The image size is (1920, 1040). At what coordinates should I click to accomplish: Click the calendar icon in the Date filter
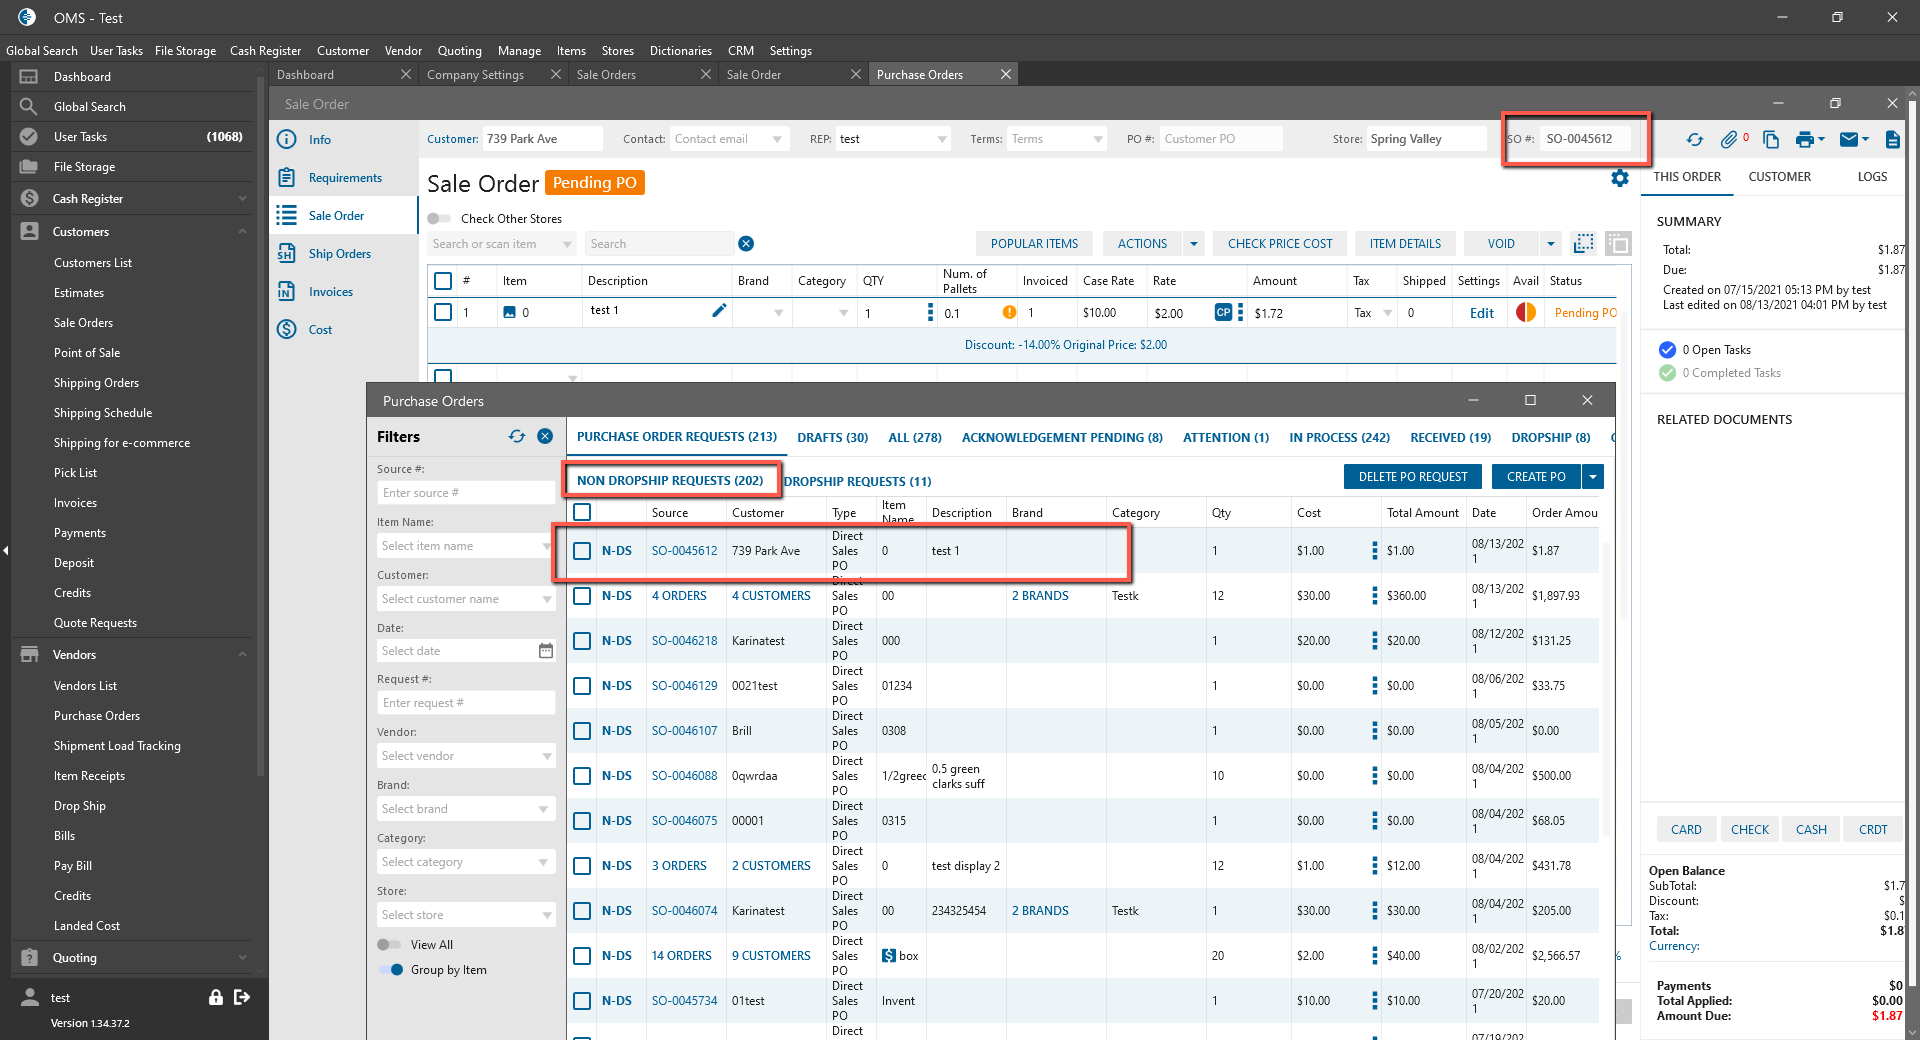pyautogui.click(x=546, y=651)
